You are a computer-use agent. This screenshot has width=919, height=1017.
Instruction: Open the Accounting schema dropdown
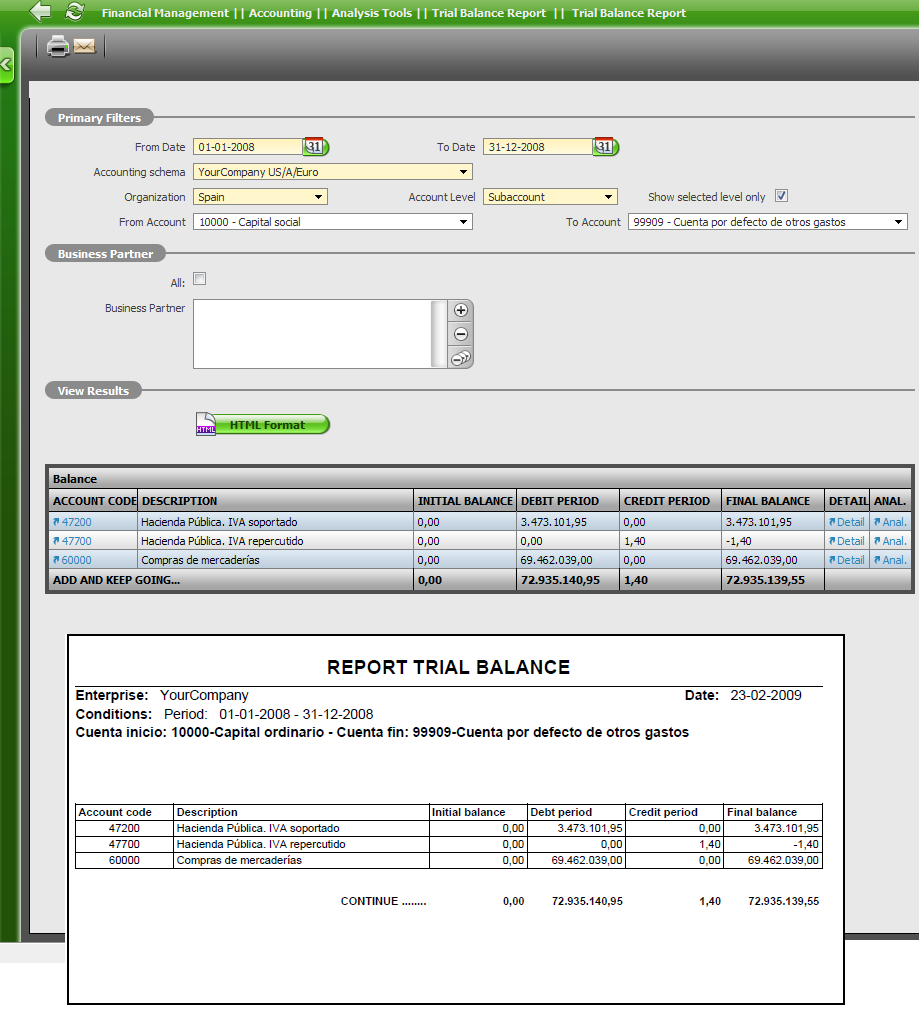coord(332,172)
